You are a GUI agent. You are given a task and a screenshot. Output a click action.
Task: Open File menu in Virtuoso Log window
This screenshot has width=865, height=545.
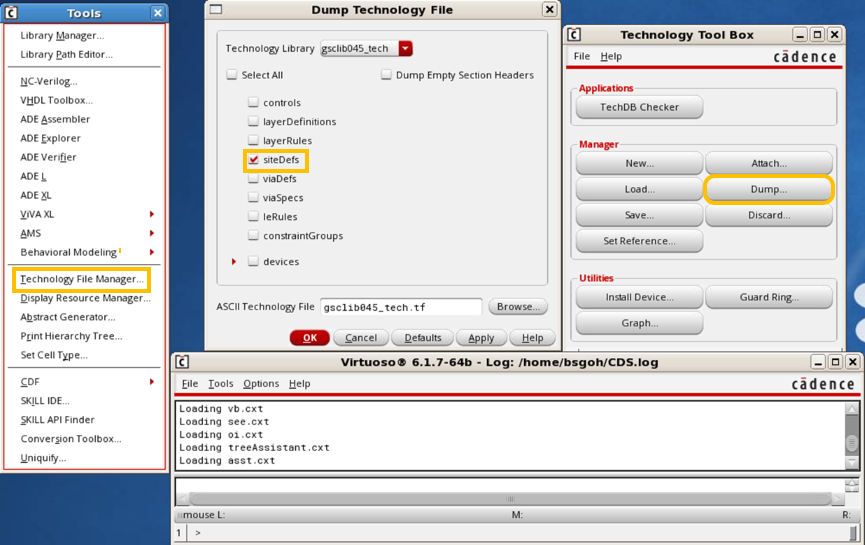(x=190, y=383)
